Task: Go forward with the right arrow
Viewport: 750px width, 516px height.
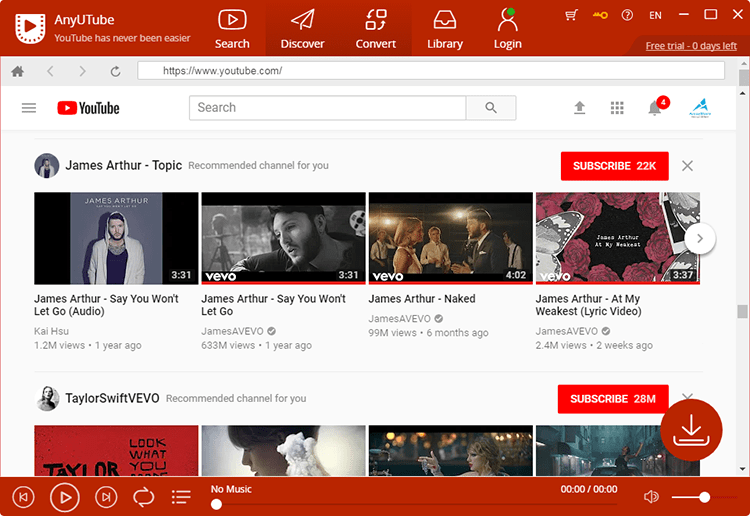Action: tap(82, 71)
